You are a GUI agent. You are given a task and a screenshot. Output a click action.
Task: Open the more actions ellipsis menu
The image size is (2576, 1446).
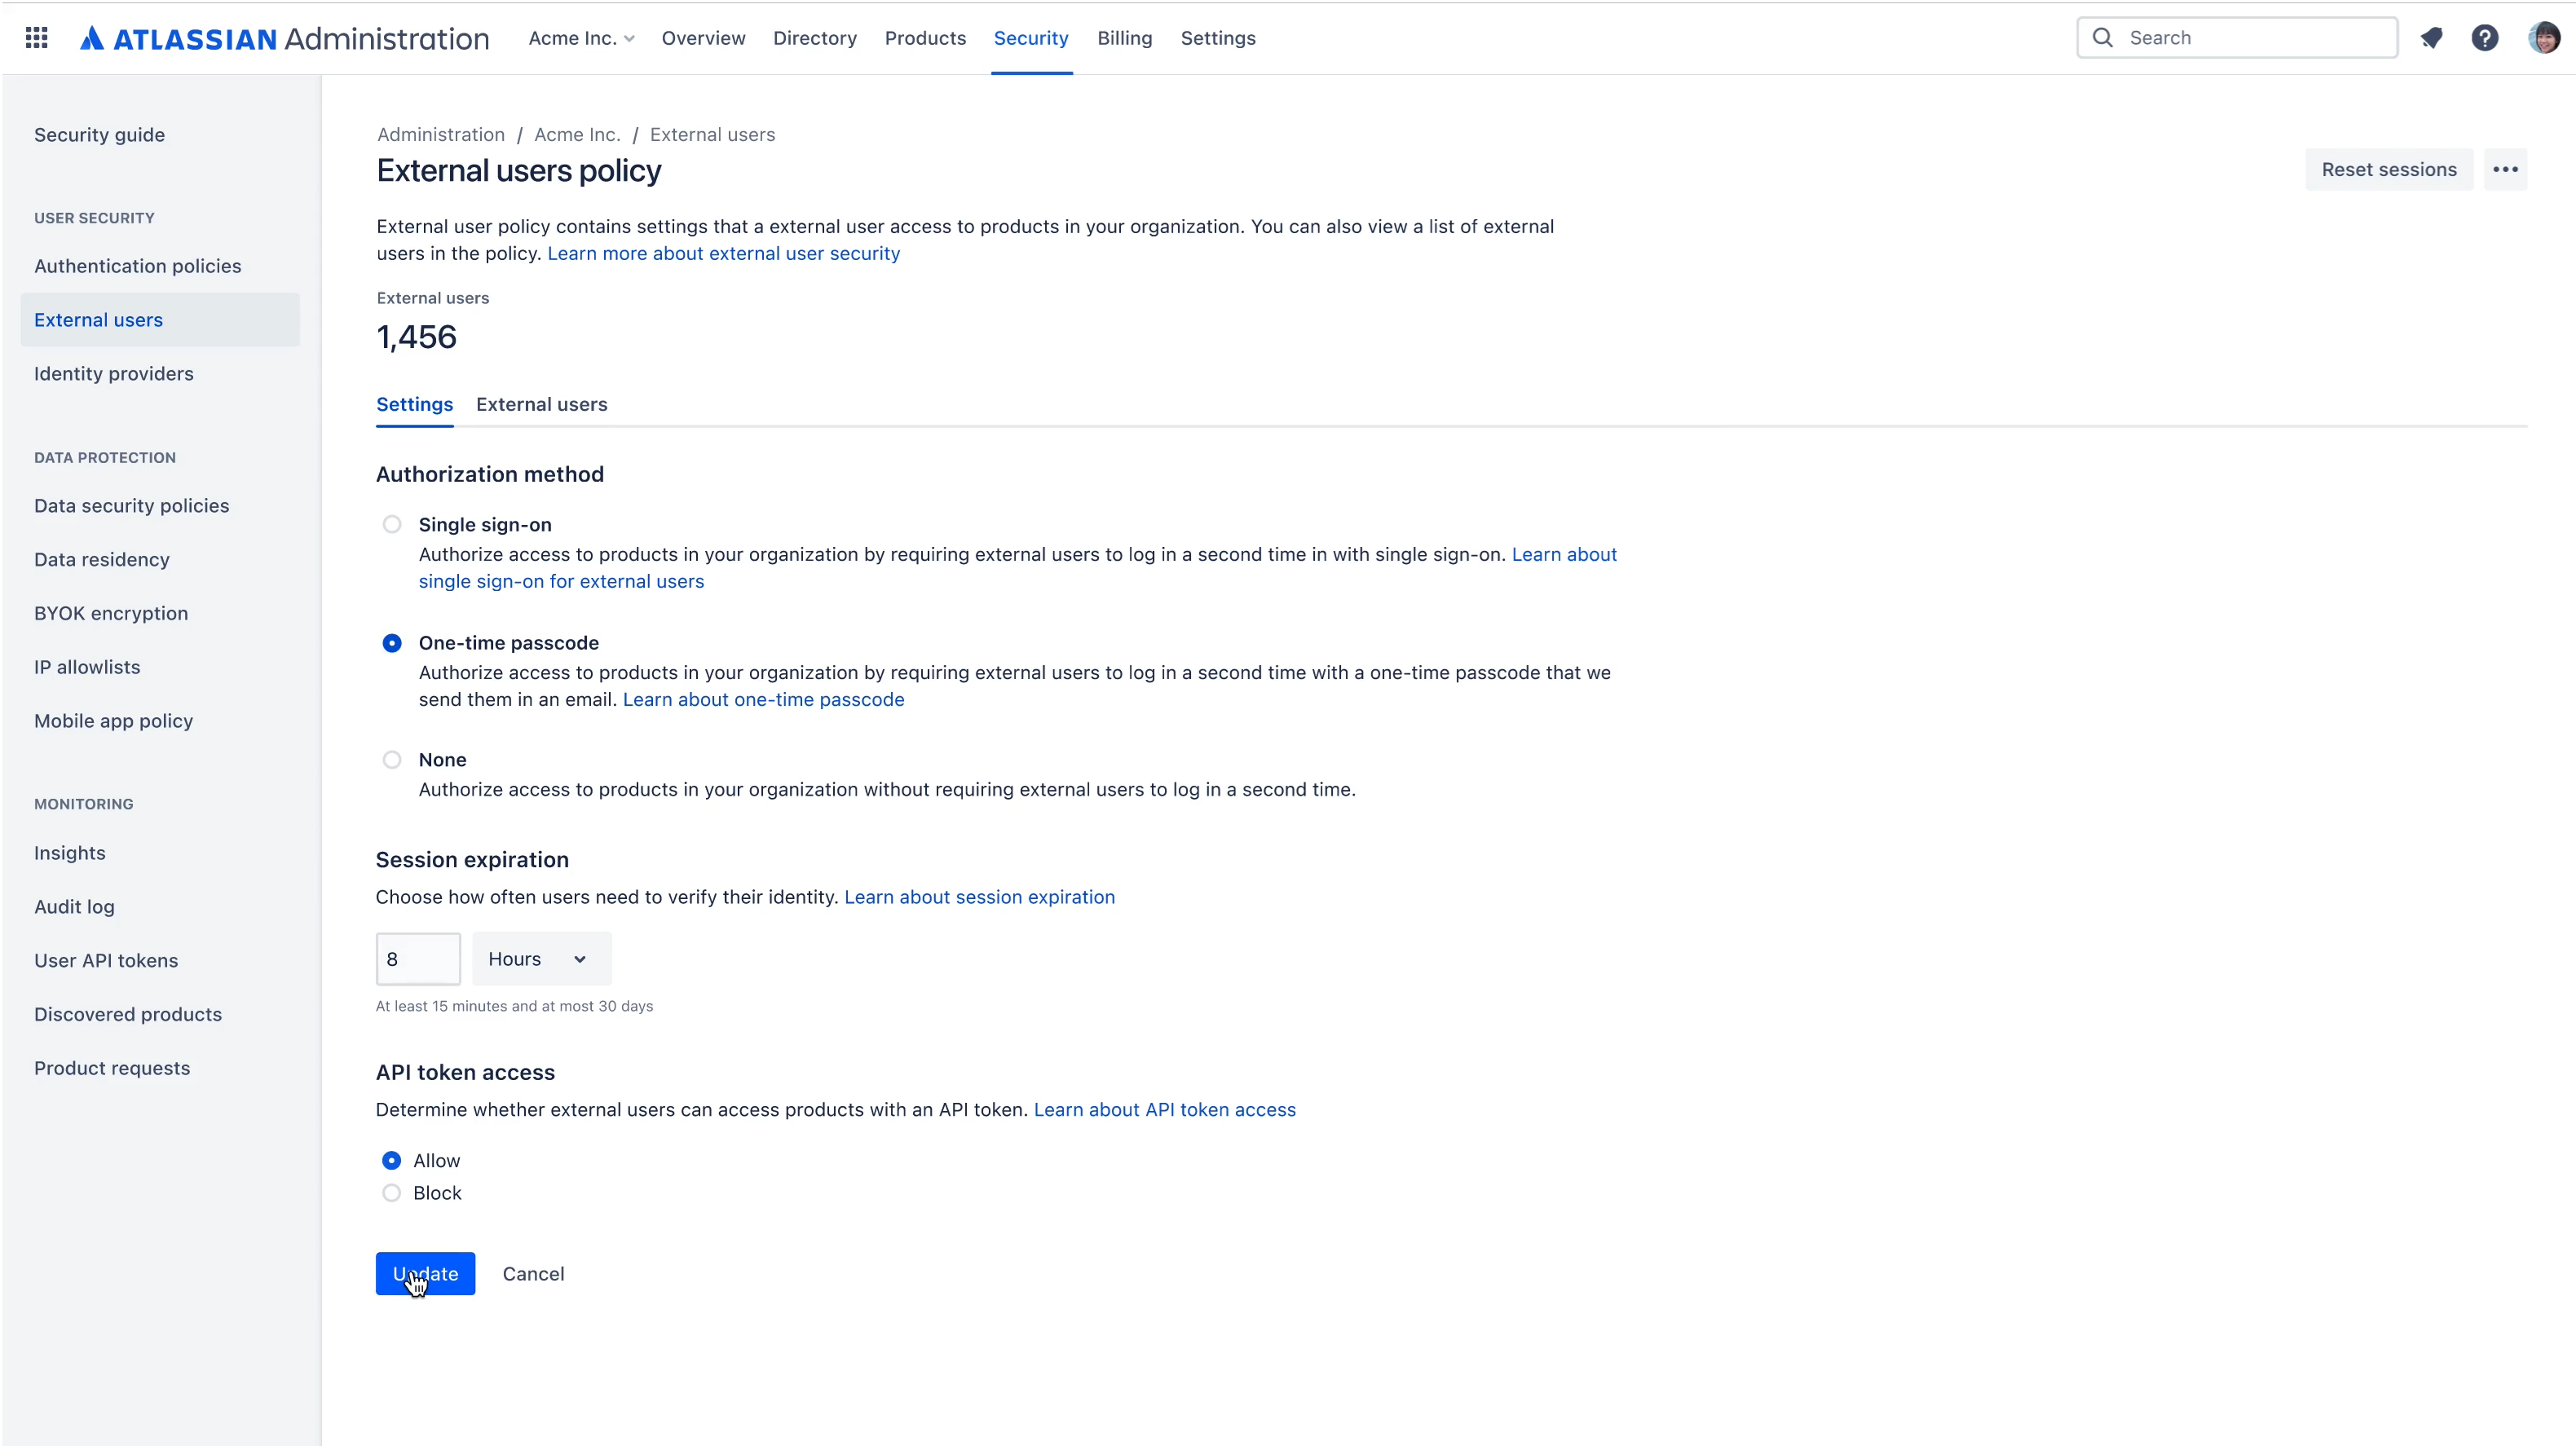2506,169
